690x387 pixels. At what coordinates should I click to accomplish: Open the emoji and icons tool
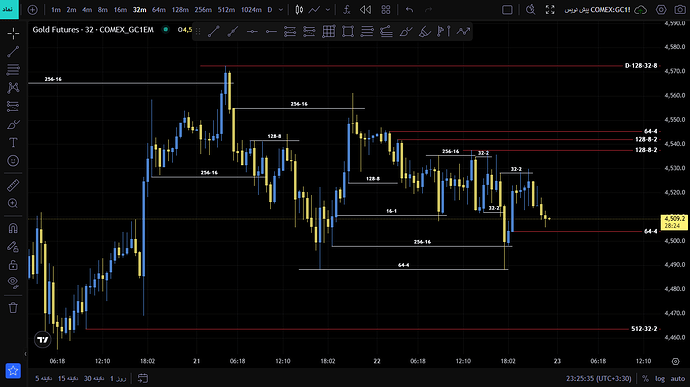13,161
